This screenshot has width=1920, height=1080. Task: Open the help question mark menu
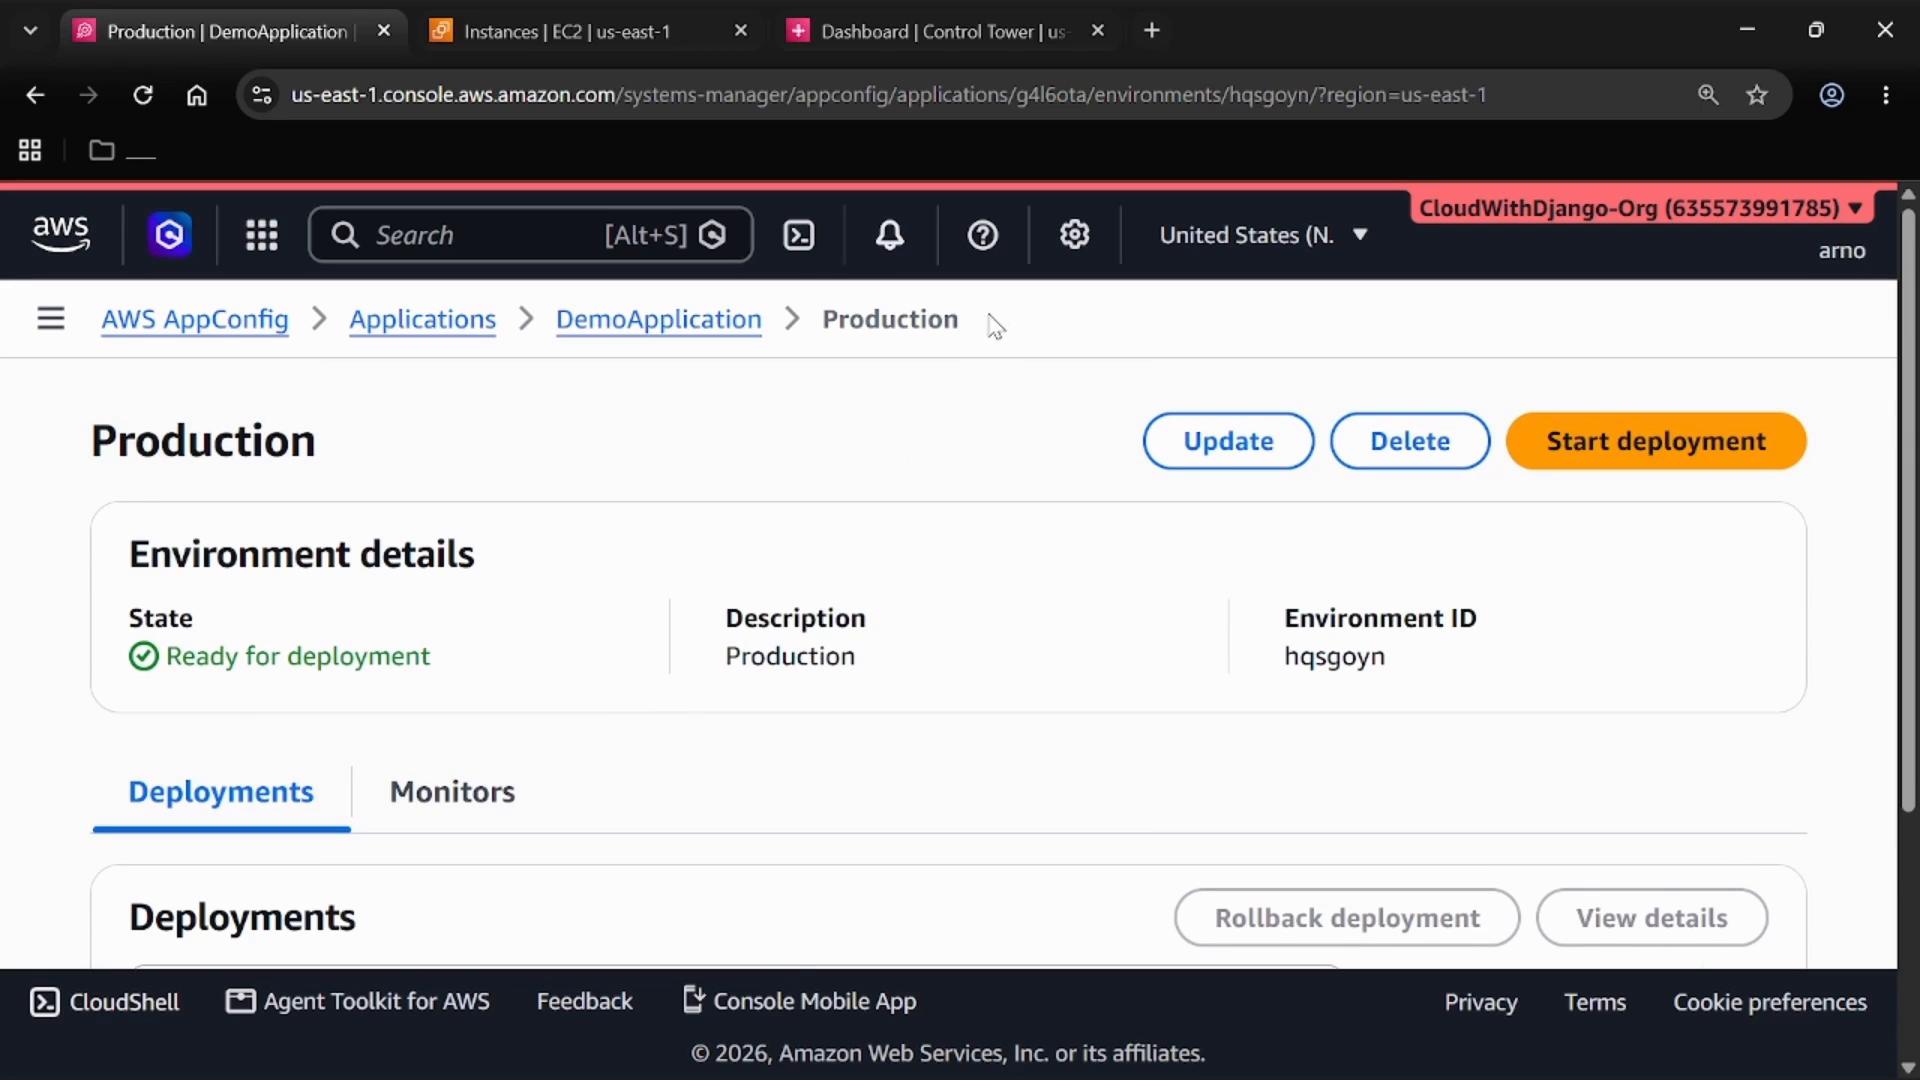[983, 235]
